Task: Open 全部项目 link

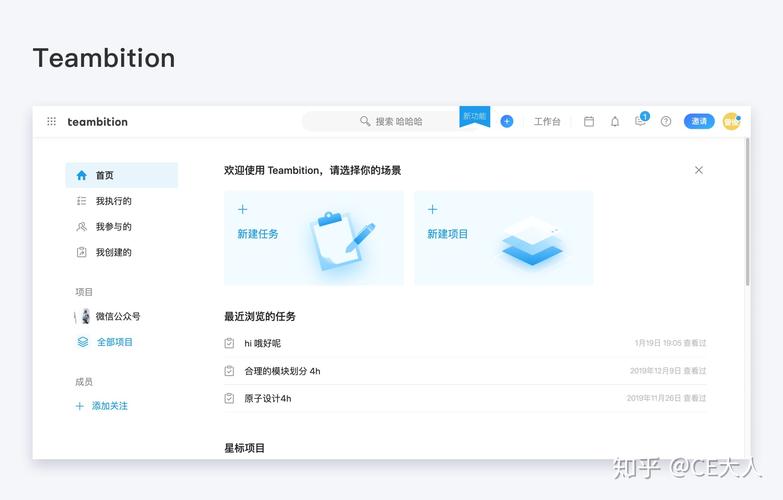Action: (x=114, y=342)
